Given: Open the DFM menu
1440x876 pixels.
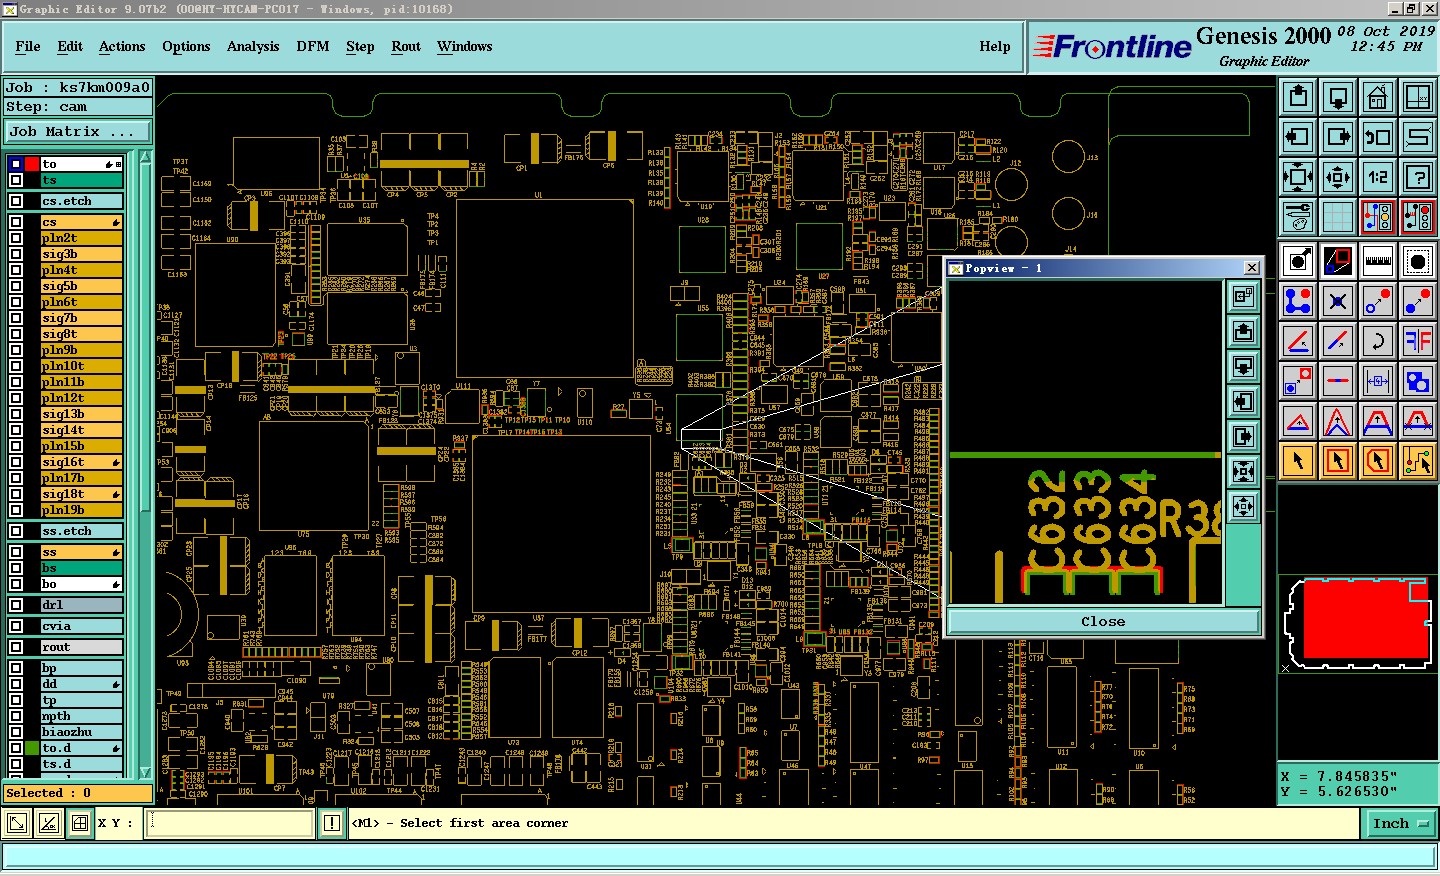Looking at the screenshot, I should point(313,46).
